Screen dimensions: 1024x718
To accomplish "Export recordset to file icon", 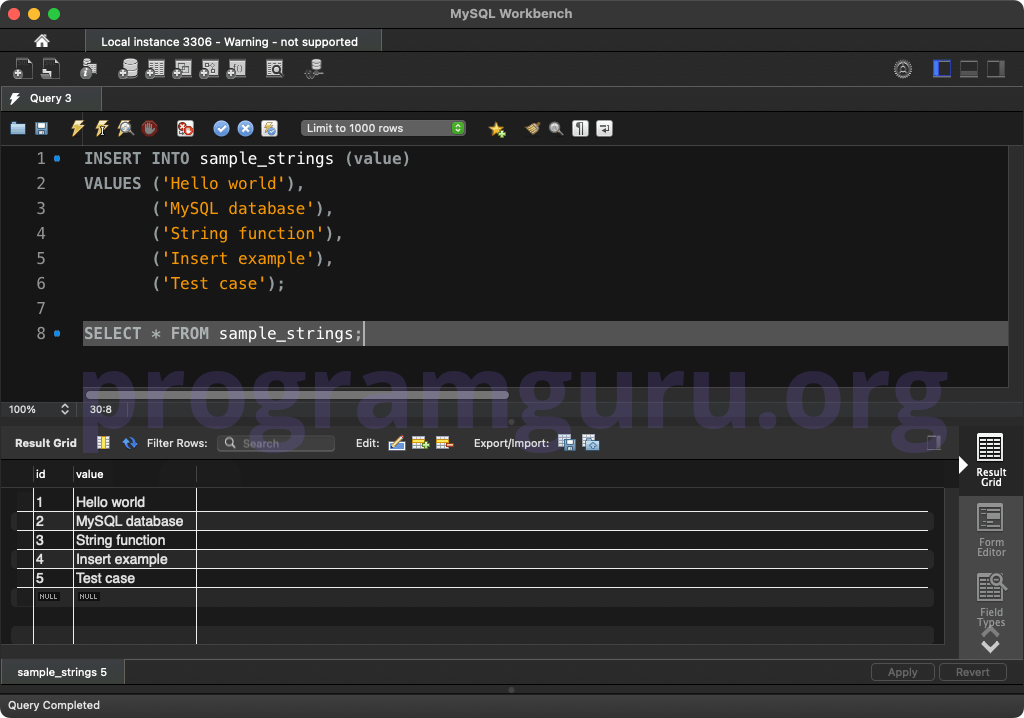I will 567,443.
